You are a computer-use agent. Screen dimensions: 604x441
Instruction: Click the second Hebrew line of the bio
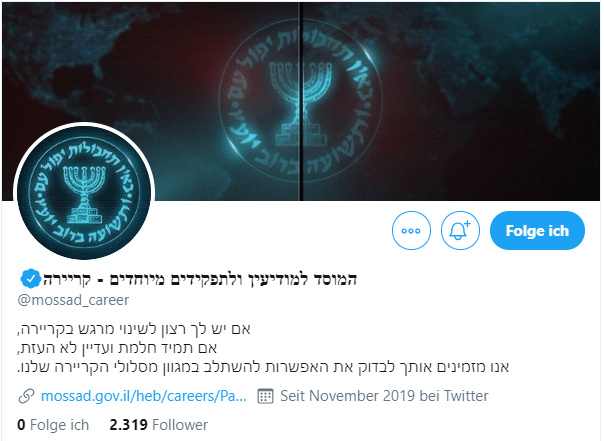point(117,348)
